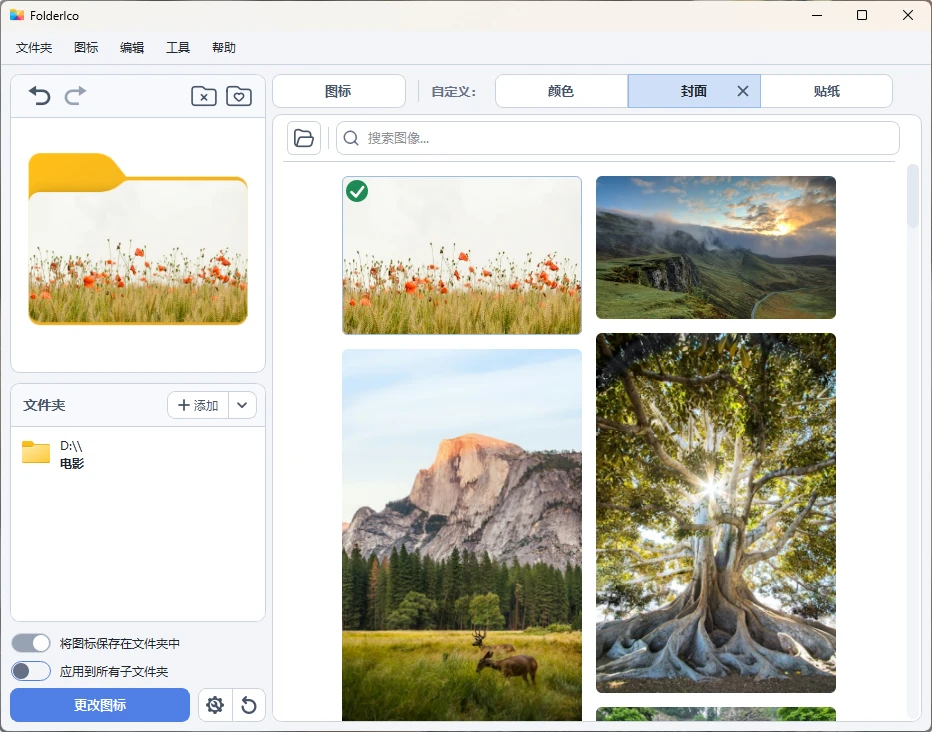Select the 封面 tab

coord(694,91)
